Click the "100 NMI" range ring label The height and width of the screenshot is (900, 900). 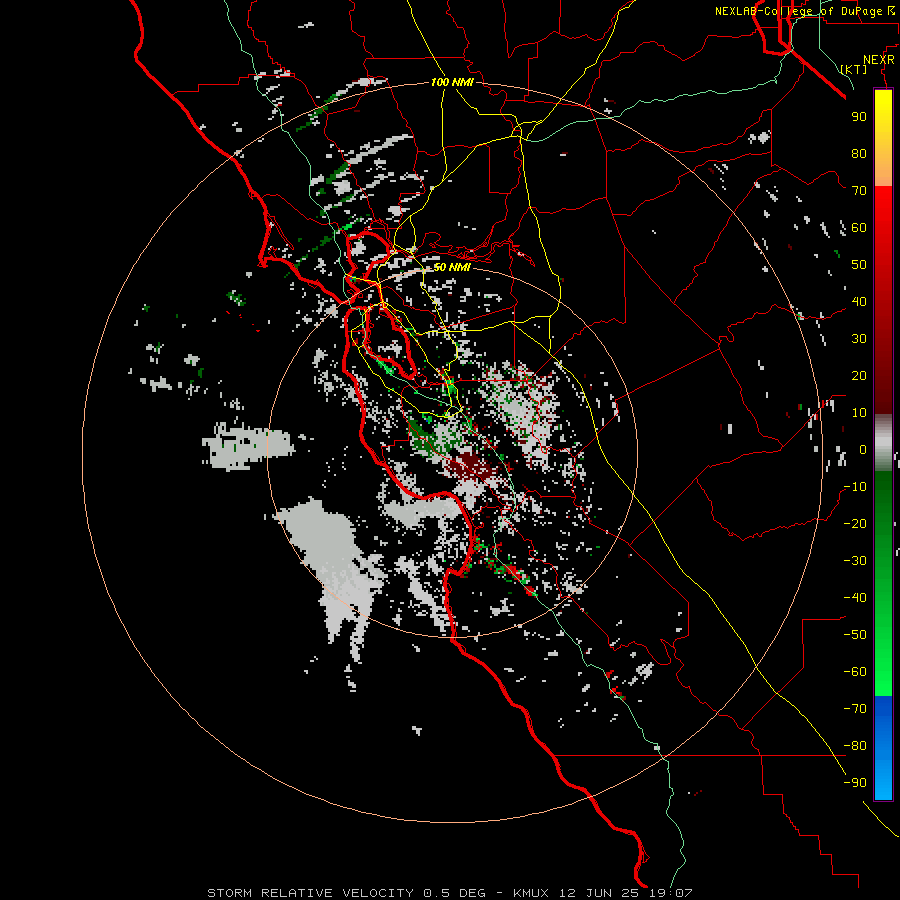452,83
